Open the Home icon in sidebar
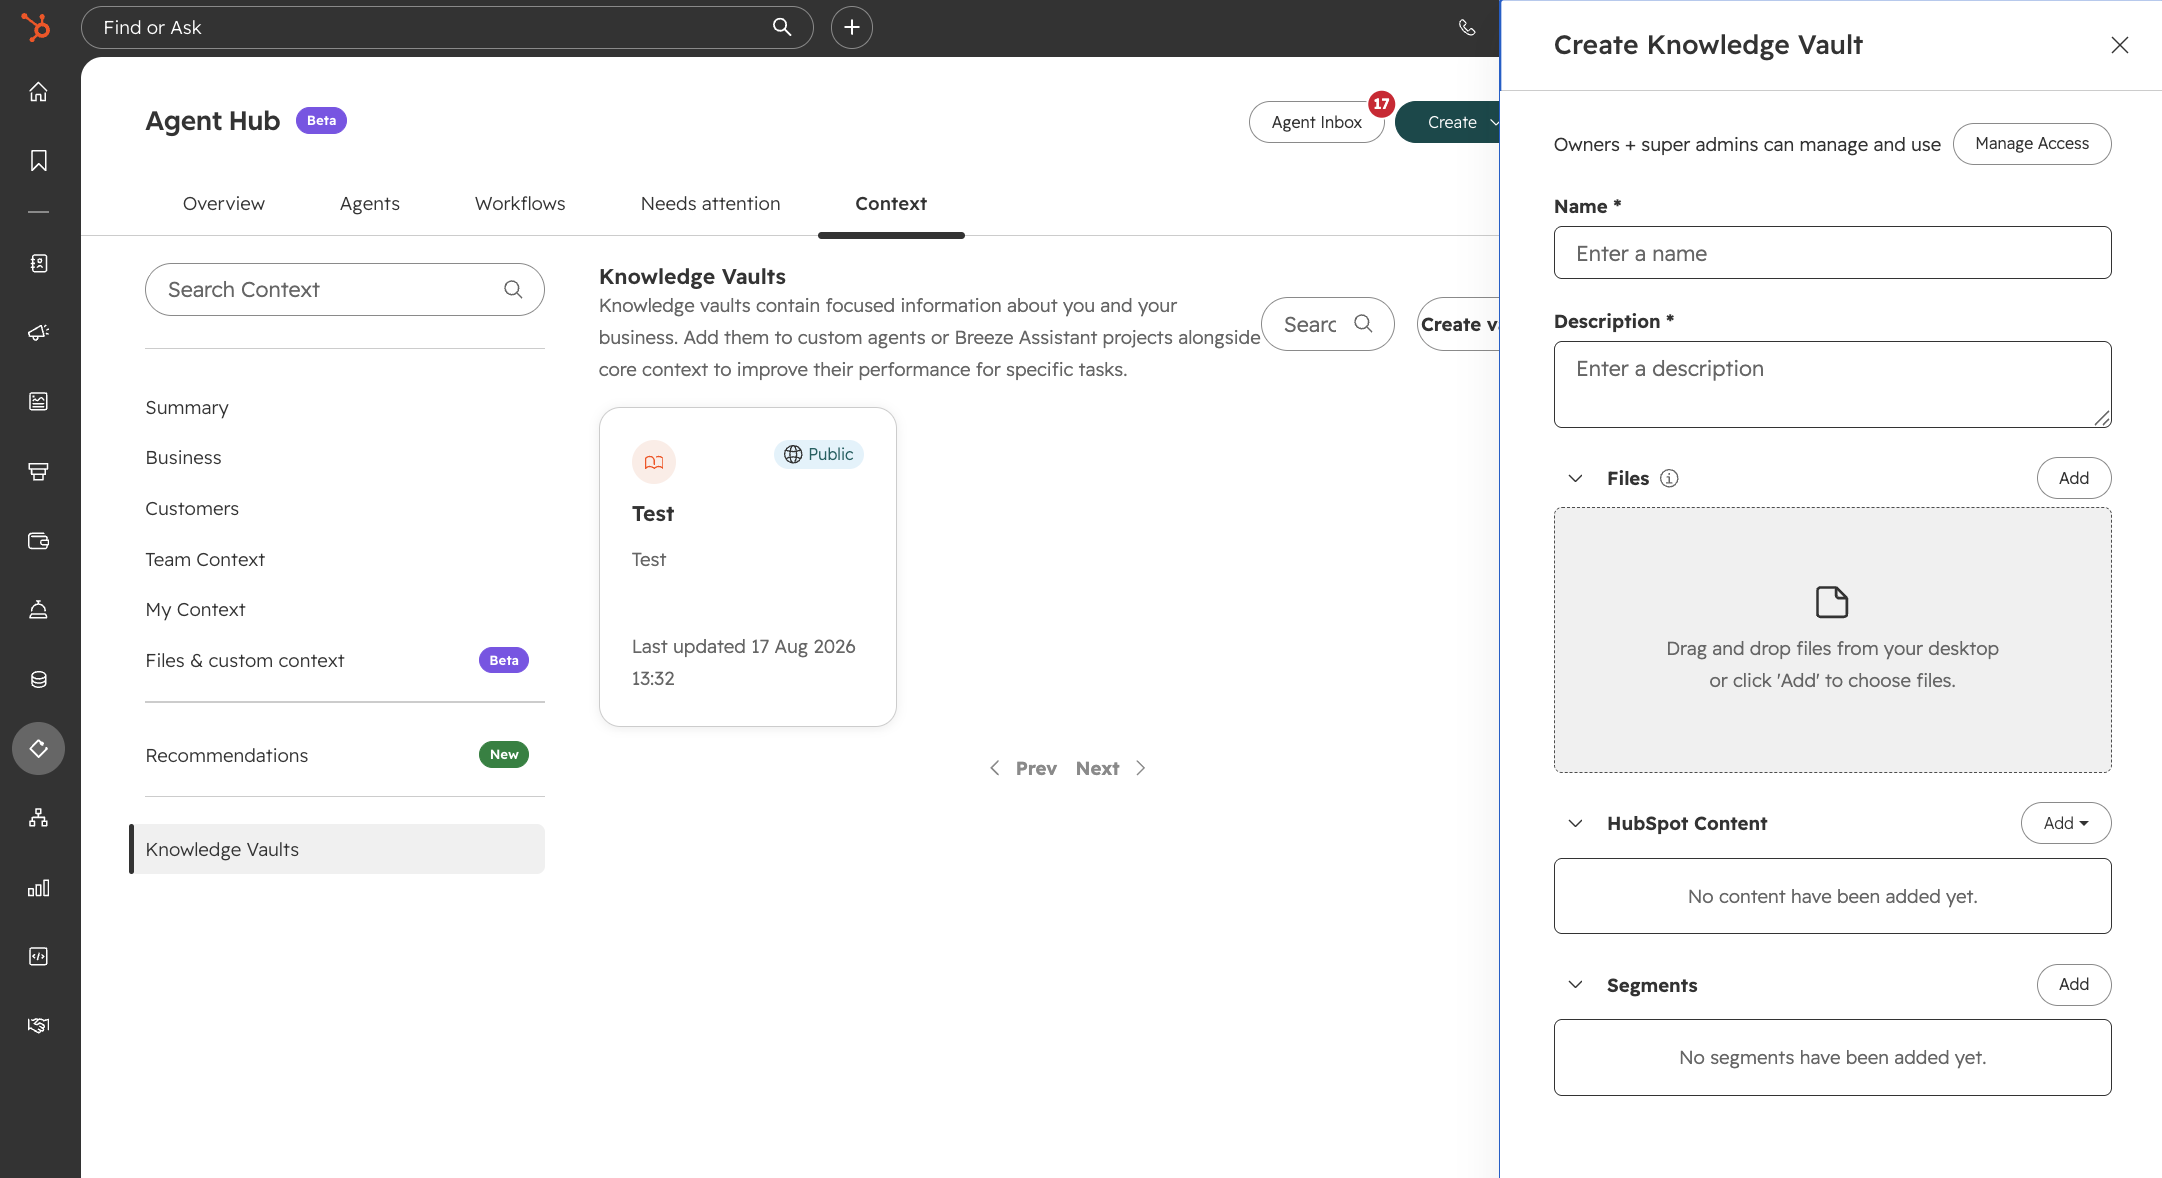2162x1178 pixels. [38, 92]
